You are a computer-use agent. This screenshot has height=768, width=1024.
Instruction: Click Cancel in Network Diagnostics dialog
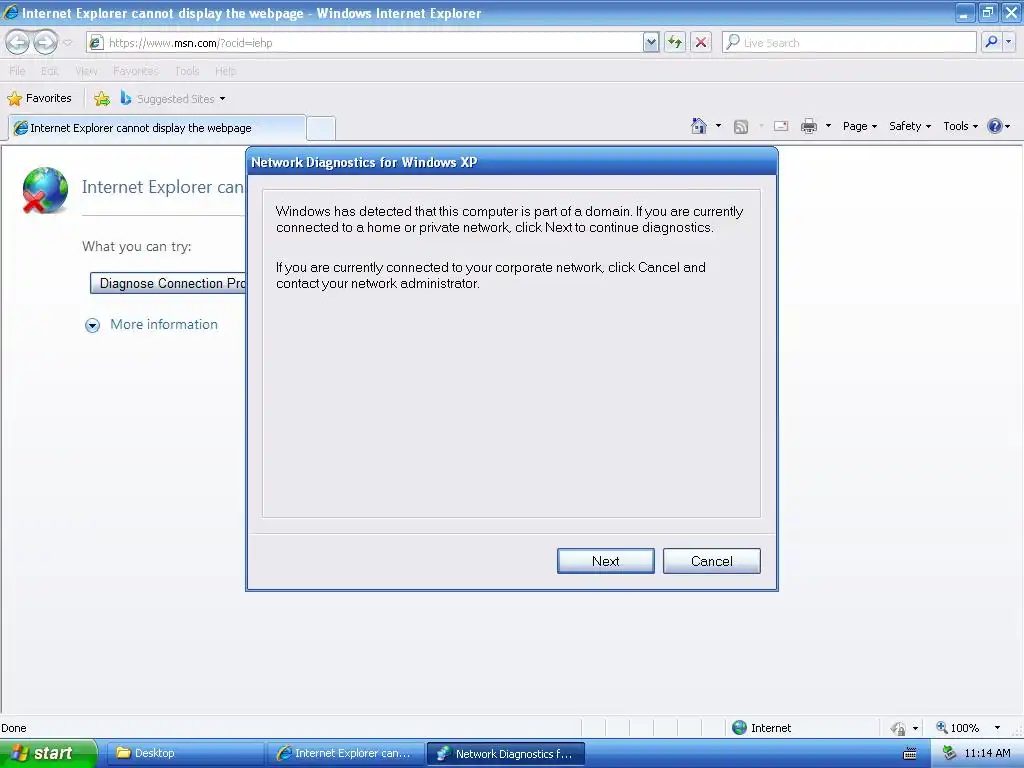pyautogui.click(x=711, y=561)
